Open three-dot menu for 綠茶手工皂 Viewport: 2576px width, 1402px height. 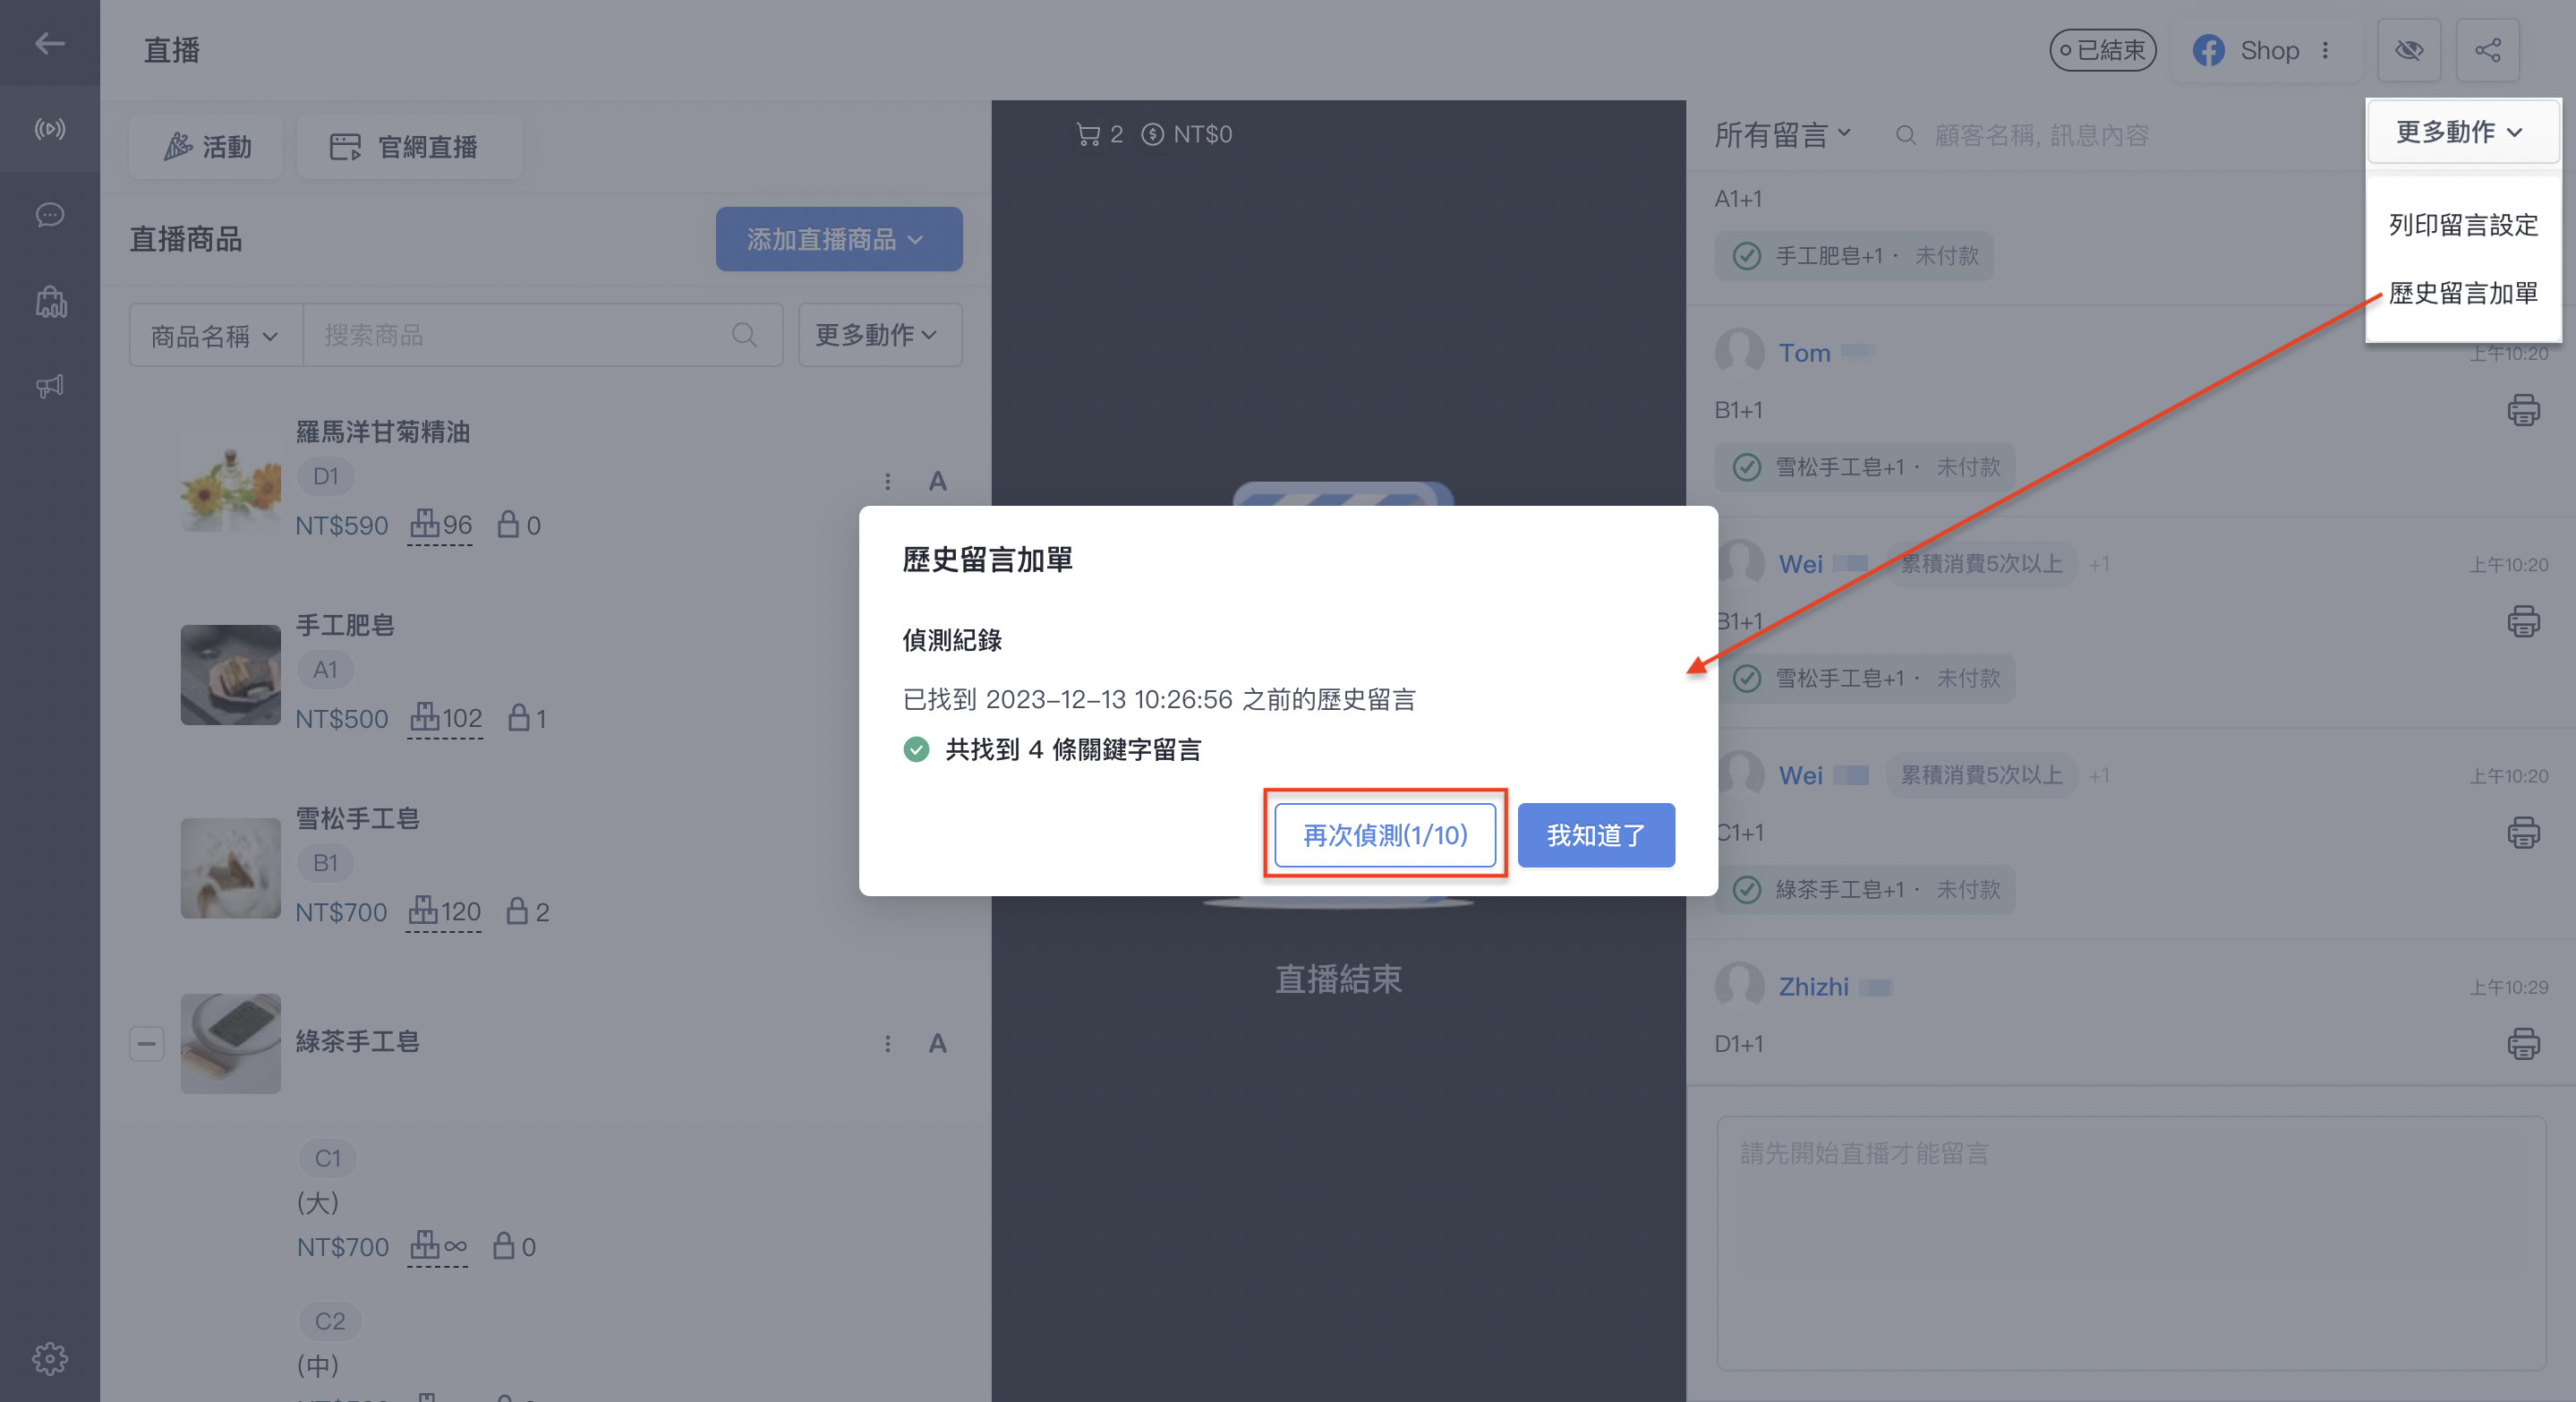point(887,1043)
